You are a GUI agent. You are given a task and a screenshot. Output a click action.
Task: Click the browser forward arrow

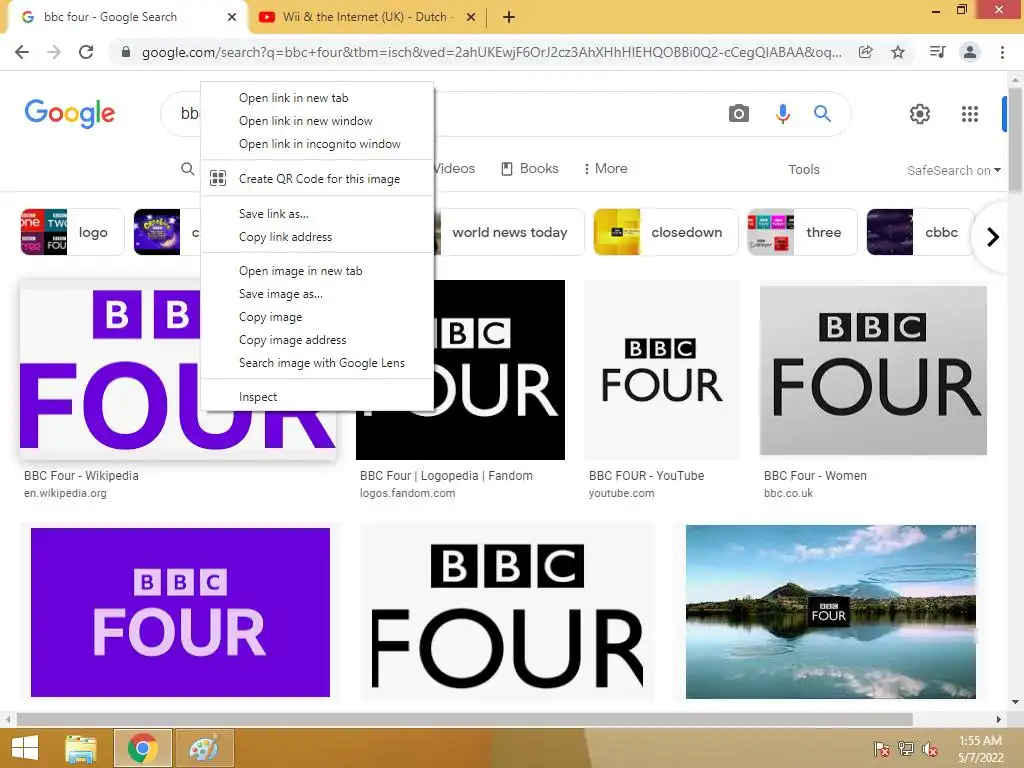point(54,52)
